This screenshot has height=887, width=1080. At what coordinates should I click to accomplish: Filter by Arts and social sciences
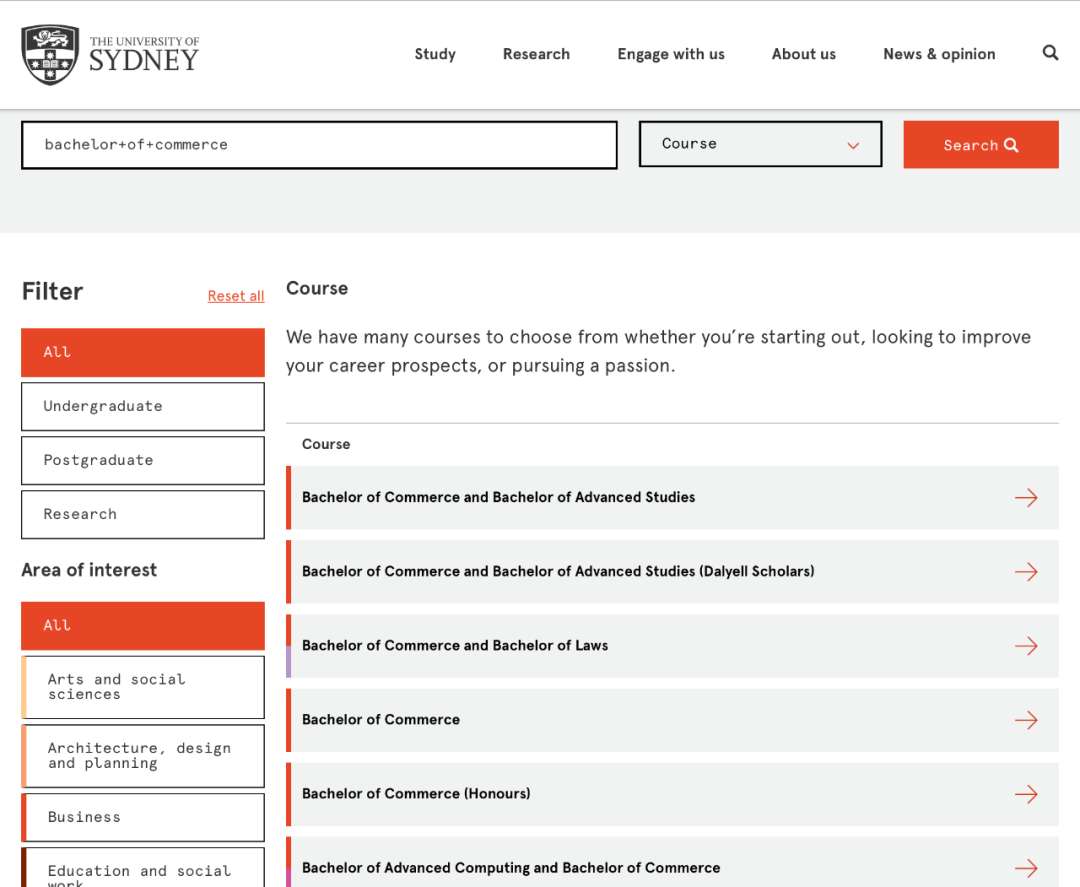coord(143,687)
